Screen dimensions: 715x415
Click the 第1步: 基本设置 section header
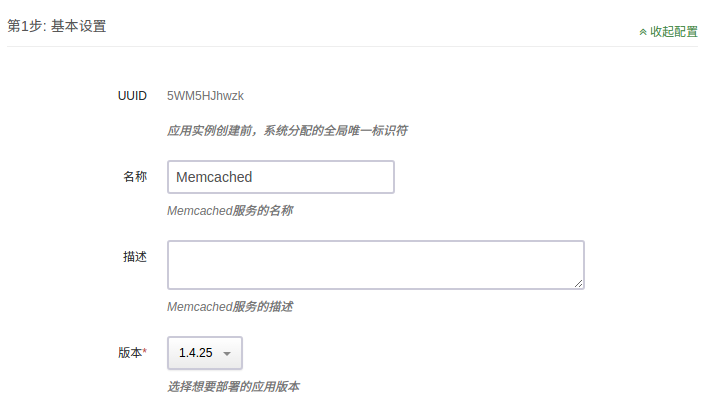click(57, 27)
